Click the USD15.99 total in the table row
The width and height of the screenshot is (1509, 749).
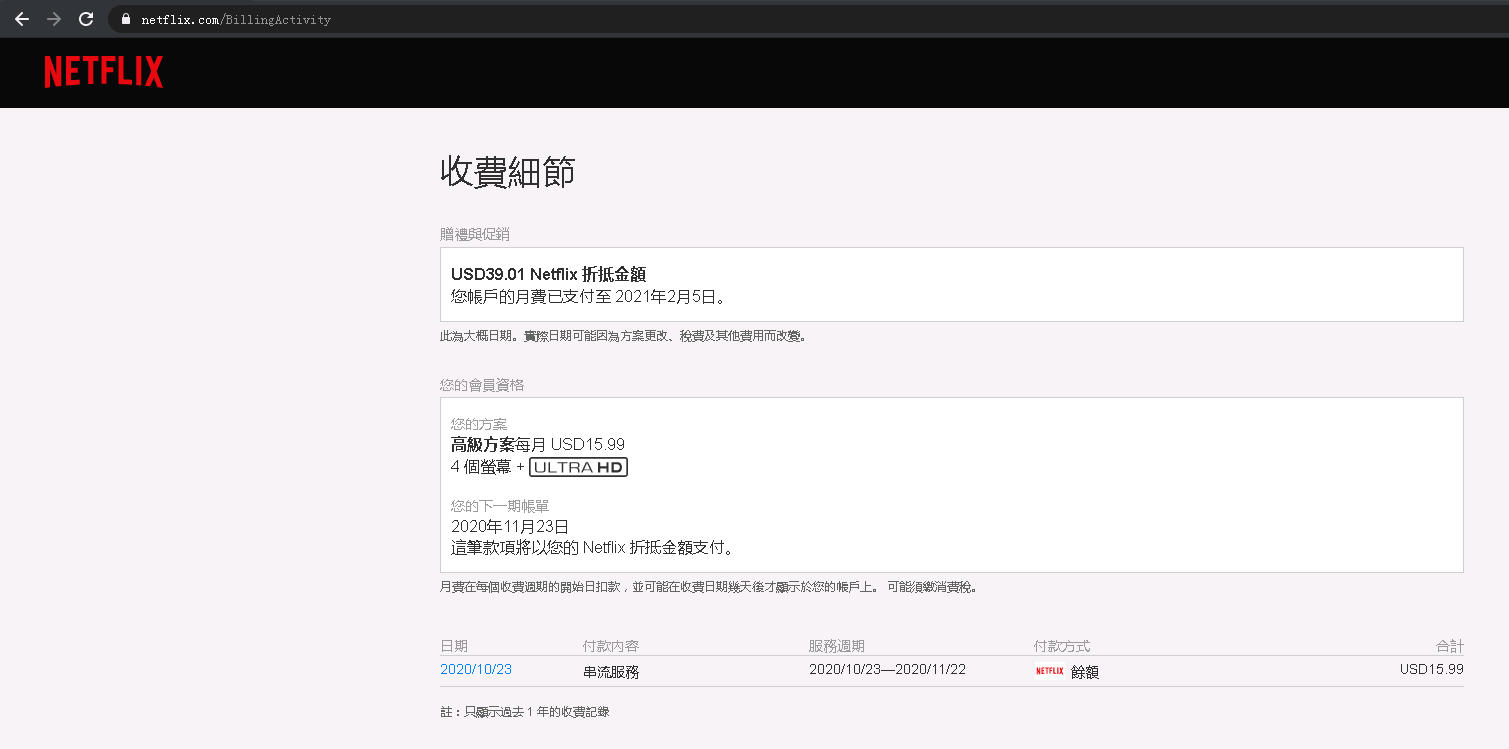(1432, 669)
